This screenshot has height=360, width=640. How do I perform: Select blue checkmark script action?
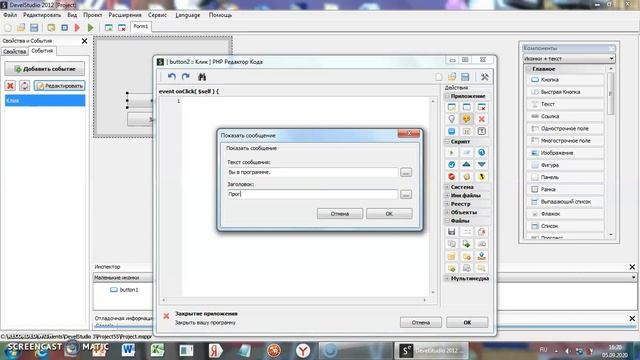click(451, 164)
